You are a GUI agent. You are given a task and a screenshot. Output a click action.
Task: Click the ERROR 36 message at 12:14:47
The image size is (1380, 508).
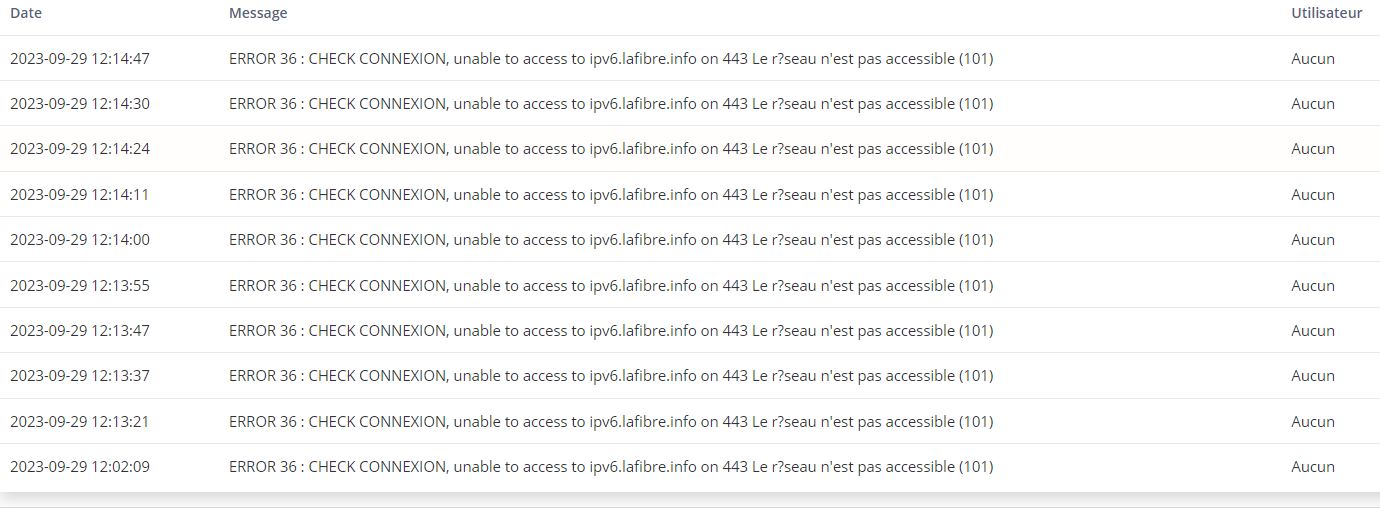611,58
